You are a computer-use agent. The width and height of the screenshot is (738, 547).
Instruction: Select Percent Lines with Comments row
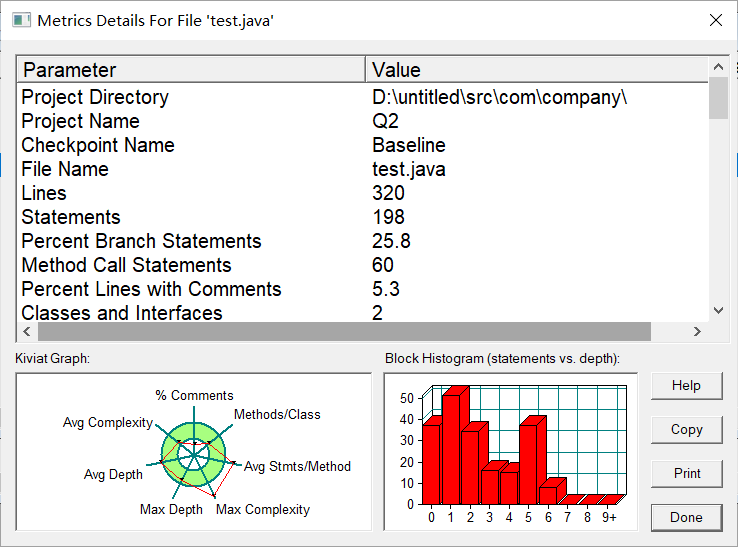pos(362,289)
